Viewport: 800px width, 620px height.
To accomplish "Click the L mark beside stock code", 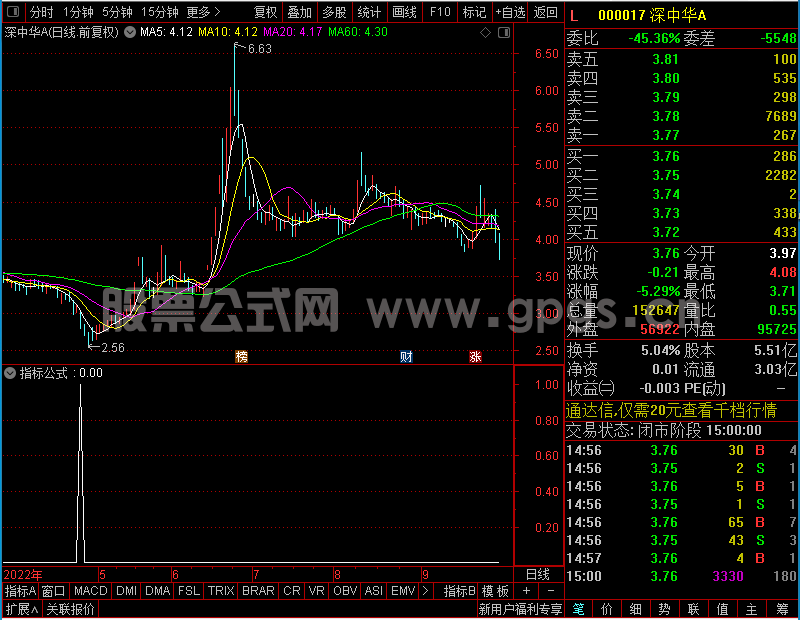I will [x=574, y=16].
